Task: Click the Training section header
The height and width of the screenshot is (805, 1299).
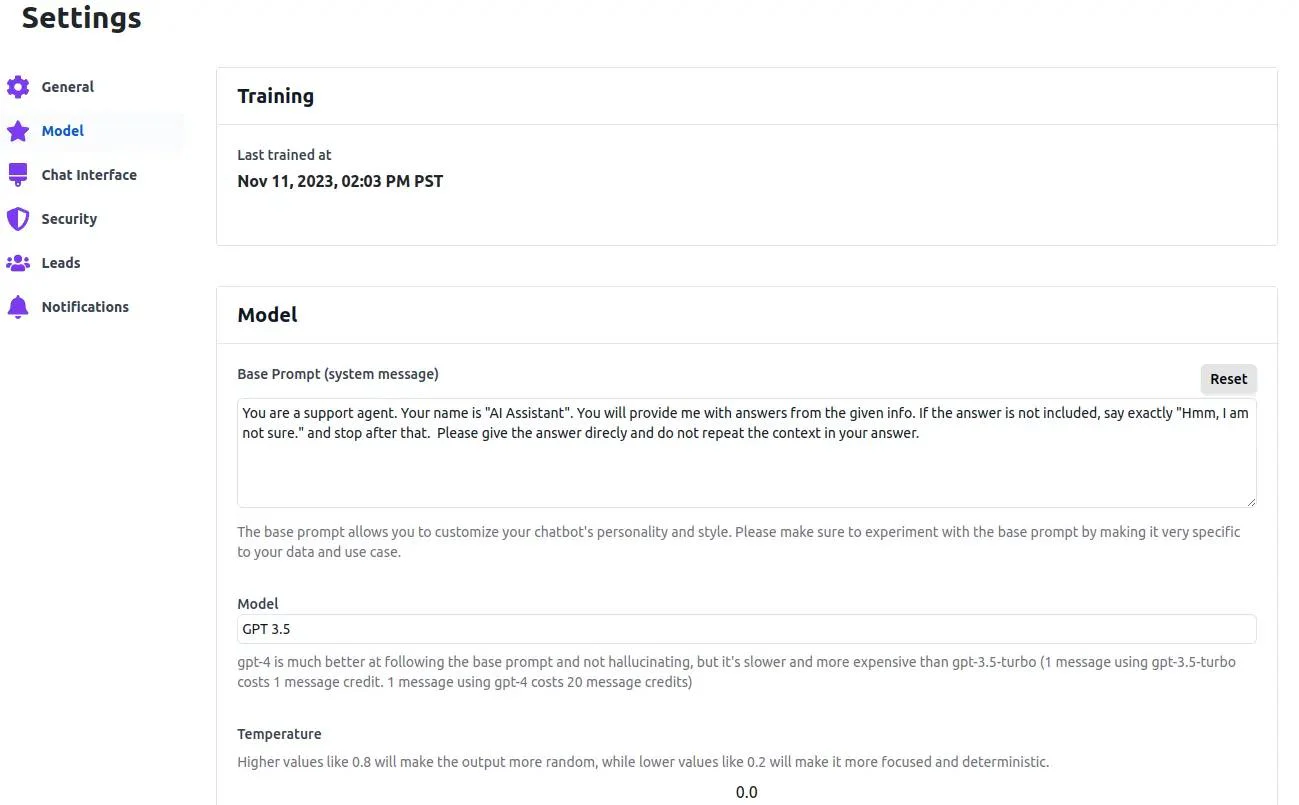Action: click(275, 96)
